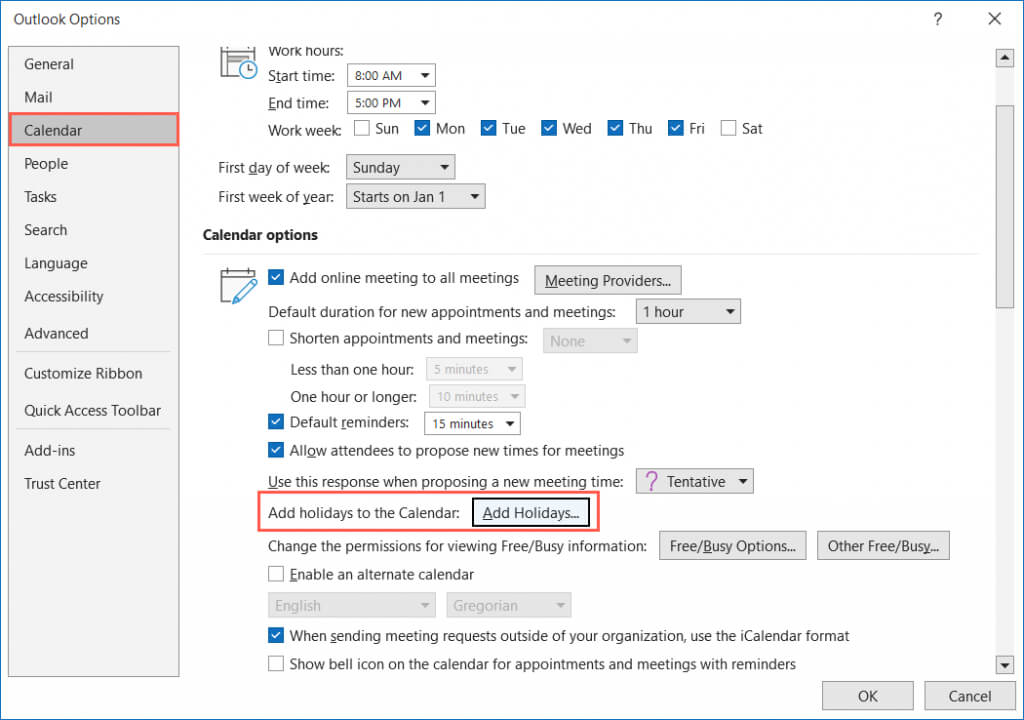The image size is (1024, 720).
Task: Click the Add Holidays button
Action: (530, 513)
